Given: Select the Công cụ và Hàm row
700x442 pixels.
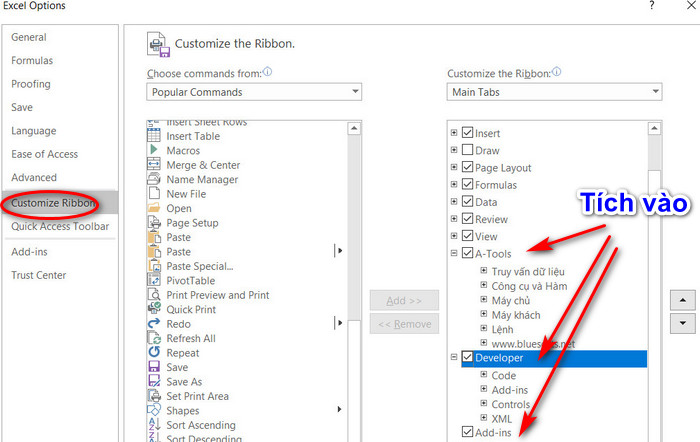Looking at the screenshot, I should tap(529, 286).
